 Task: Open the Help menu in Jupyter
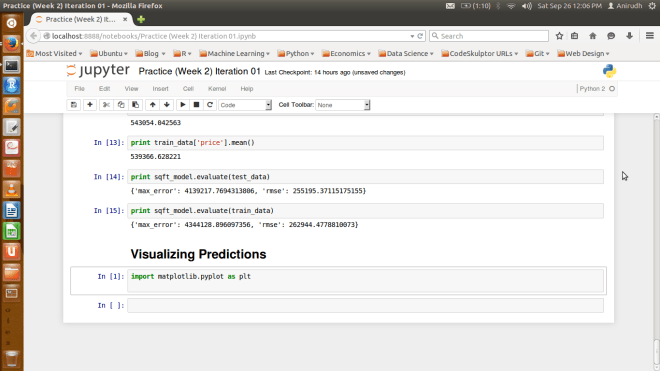(247, 89)
